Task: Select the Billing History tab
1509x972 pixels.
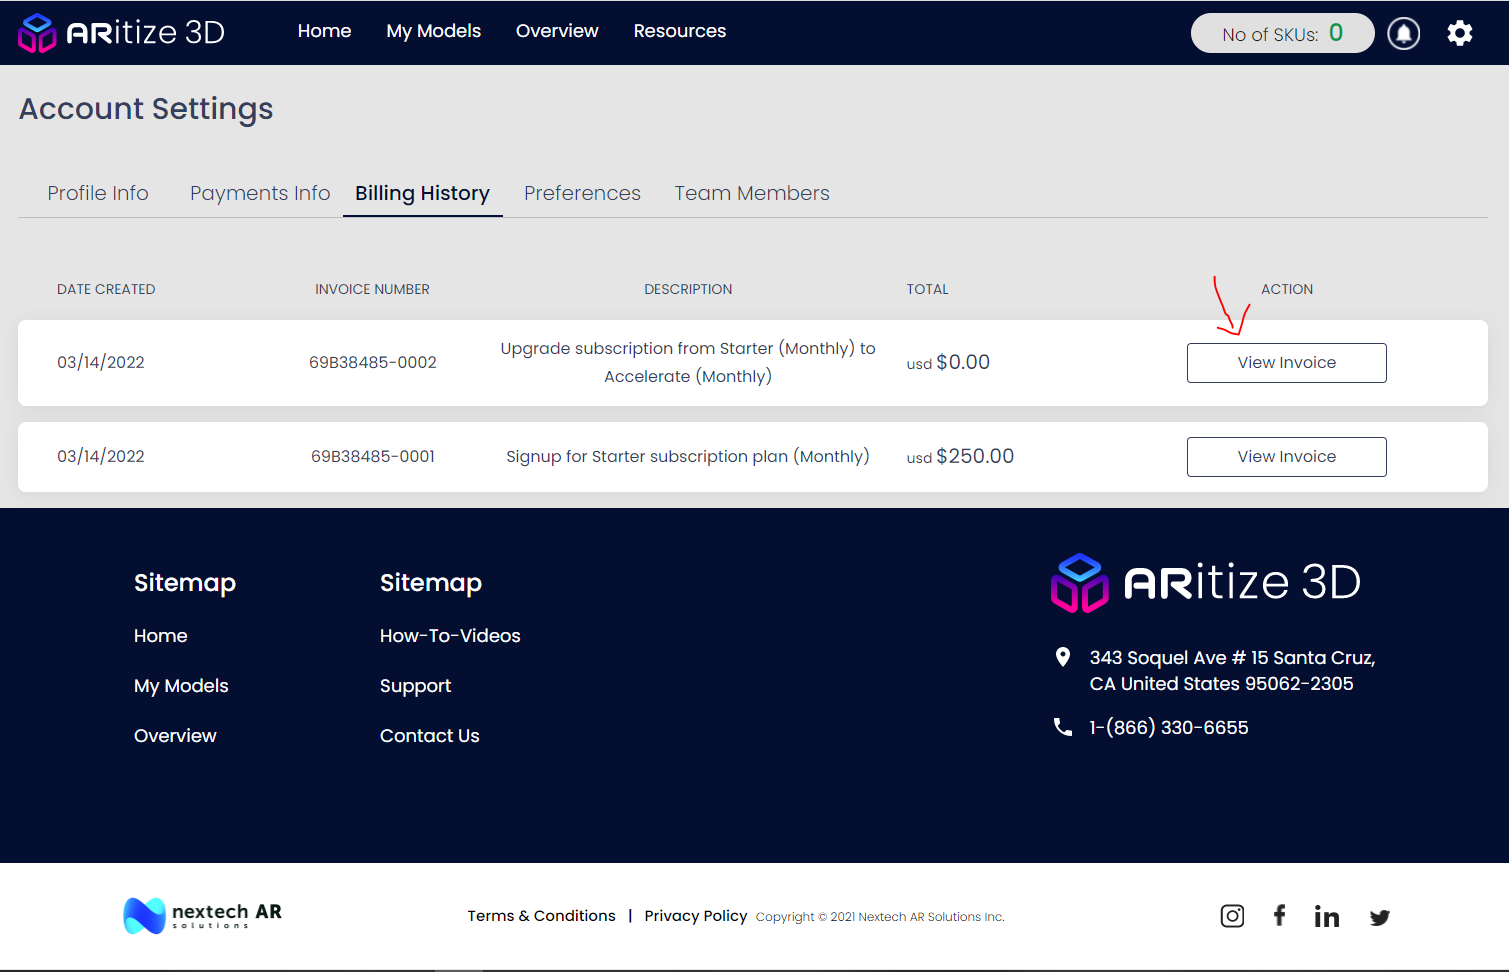Action: pos(422,193)
